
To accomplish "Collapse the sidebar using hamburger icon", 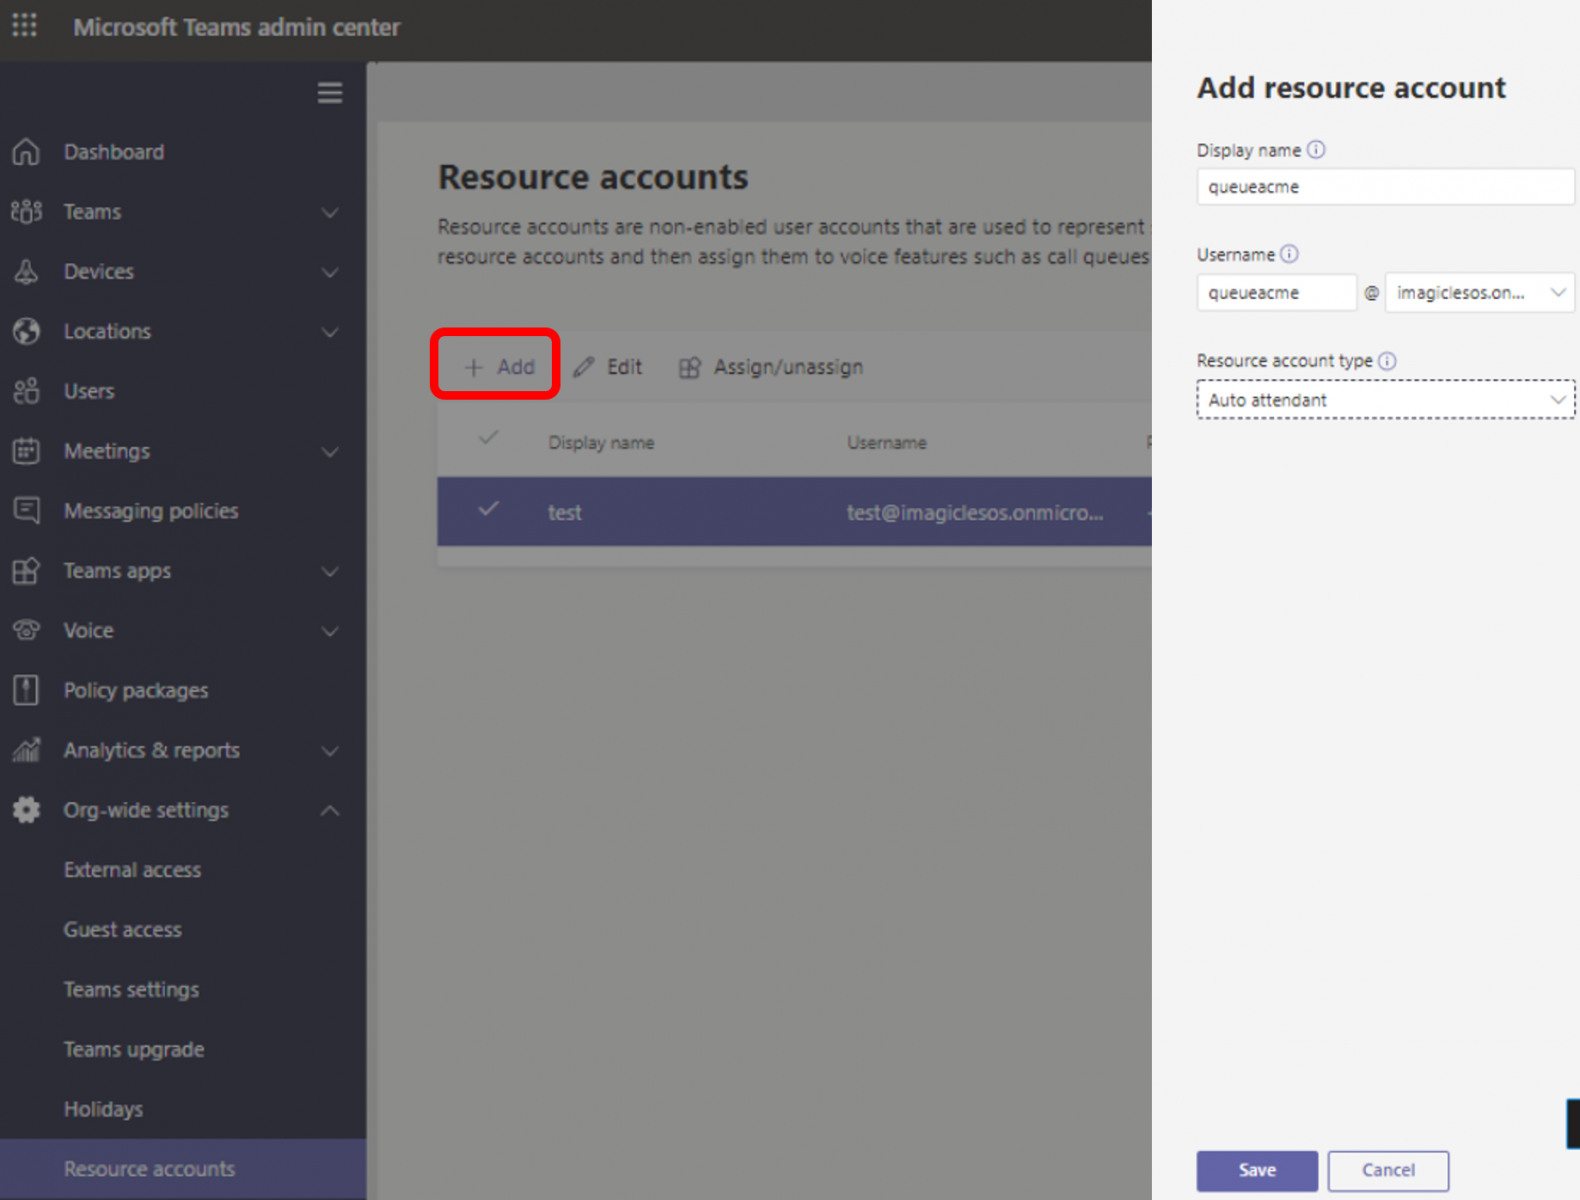I will pos(330,93).
